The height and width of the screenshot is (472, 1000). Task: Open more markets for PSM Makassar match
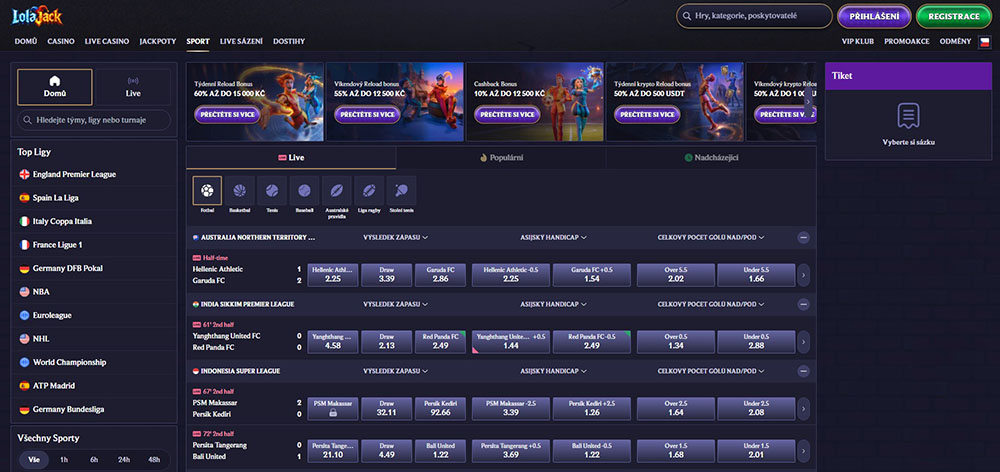coord(804,408)
